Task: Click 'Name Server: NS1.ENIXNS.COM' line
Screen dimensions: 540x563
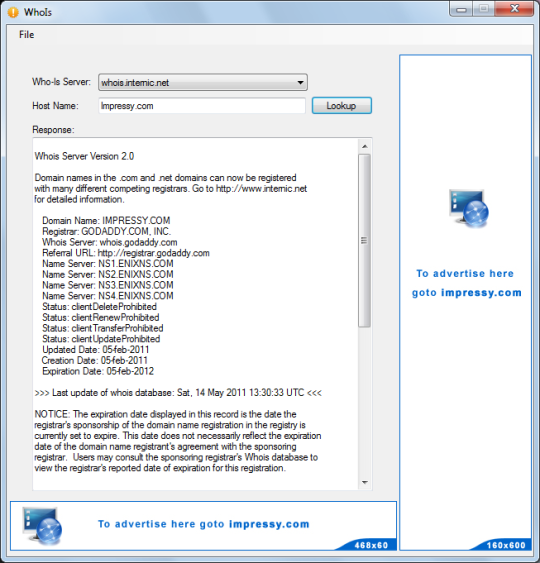Action: point(108,264)
